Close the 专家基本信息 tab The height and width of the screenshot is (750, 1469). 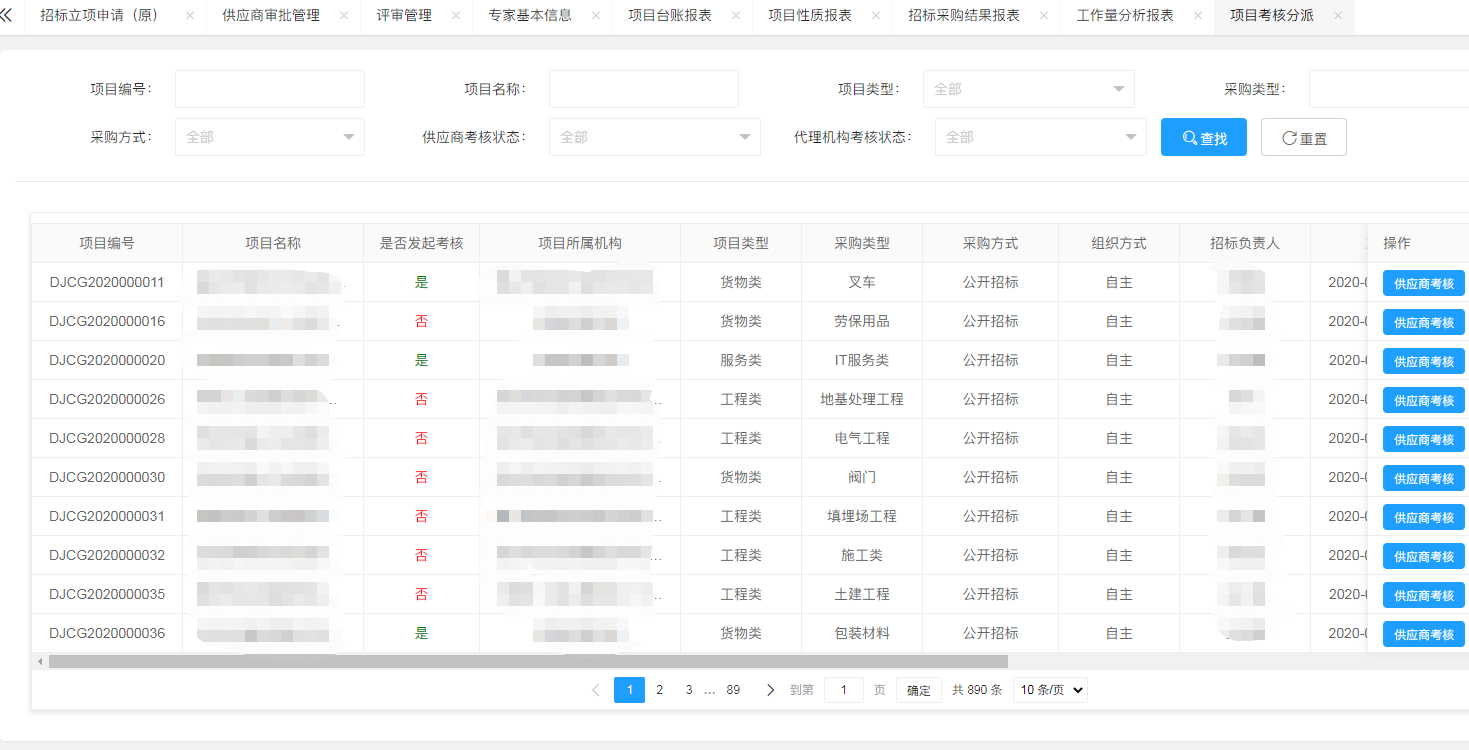click(596, 16)
